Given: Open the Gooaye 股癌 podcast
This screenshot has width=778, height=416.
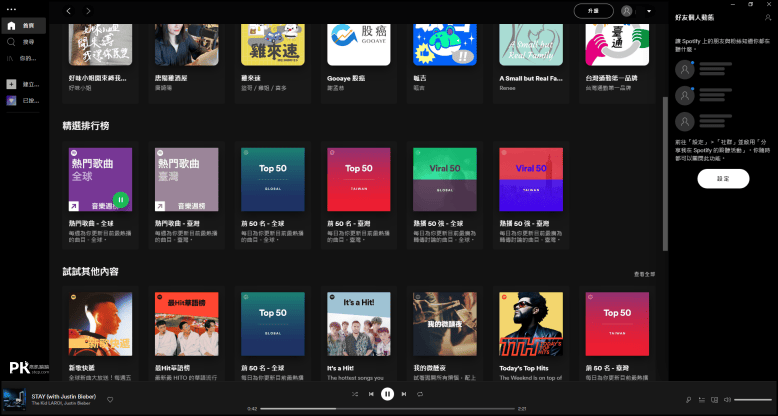Looking at the screenshot, I should (x=359, y=45).
